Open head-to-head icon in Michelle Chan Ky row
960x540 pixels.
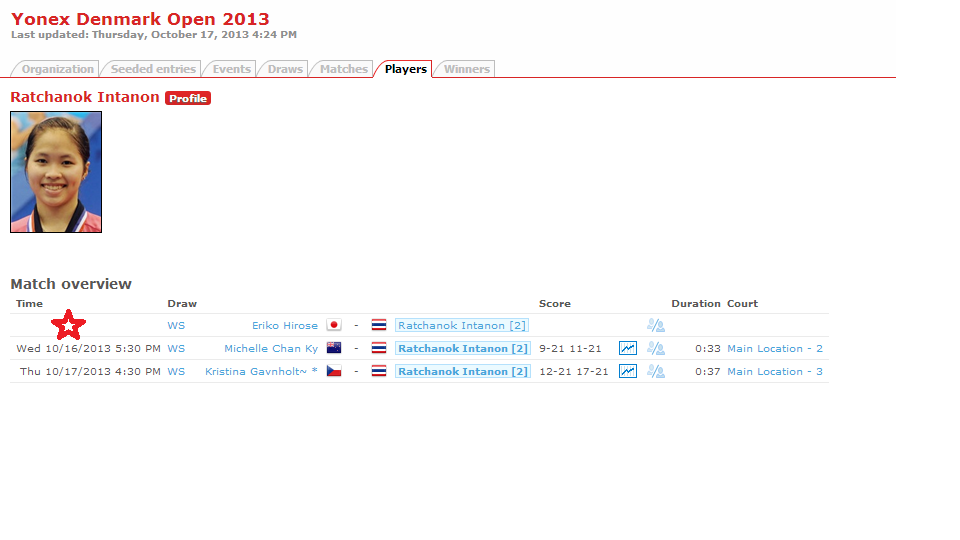click(x=656, y=348)
